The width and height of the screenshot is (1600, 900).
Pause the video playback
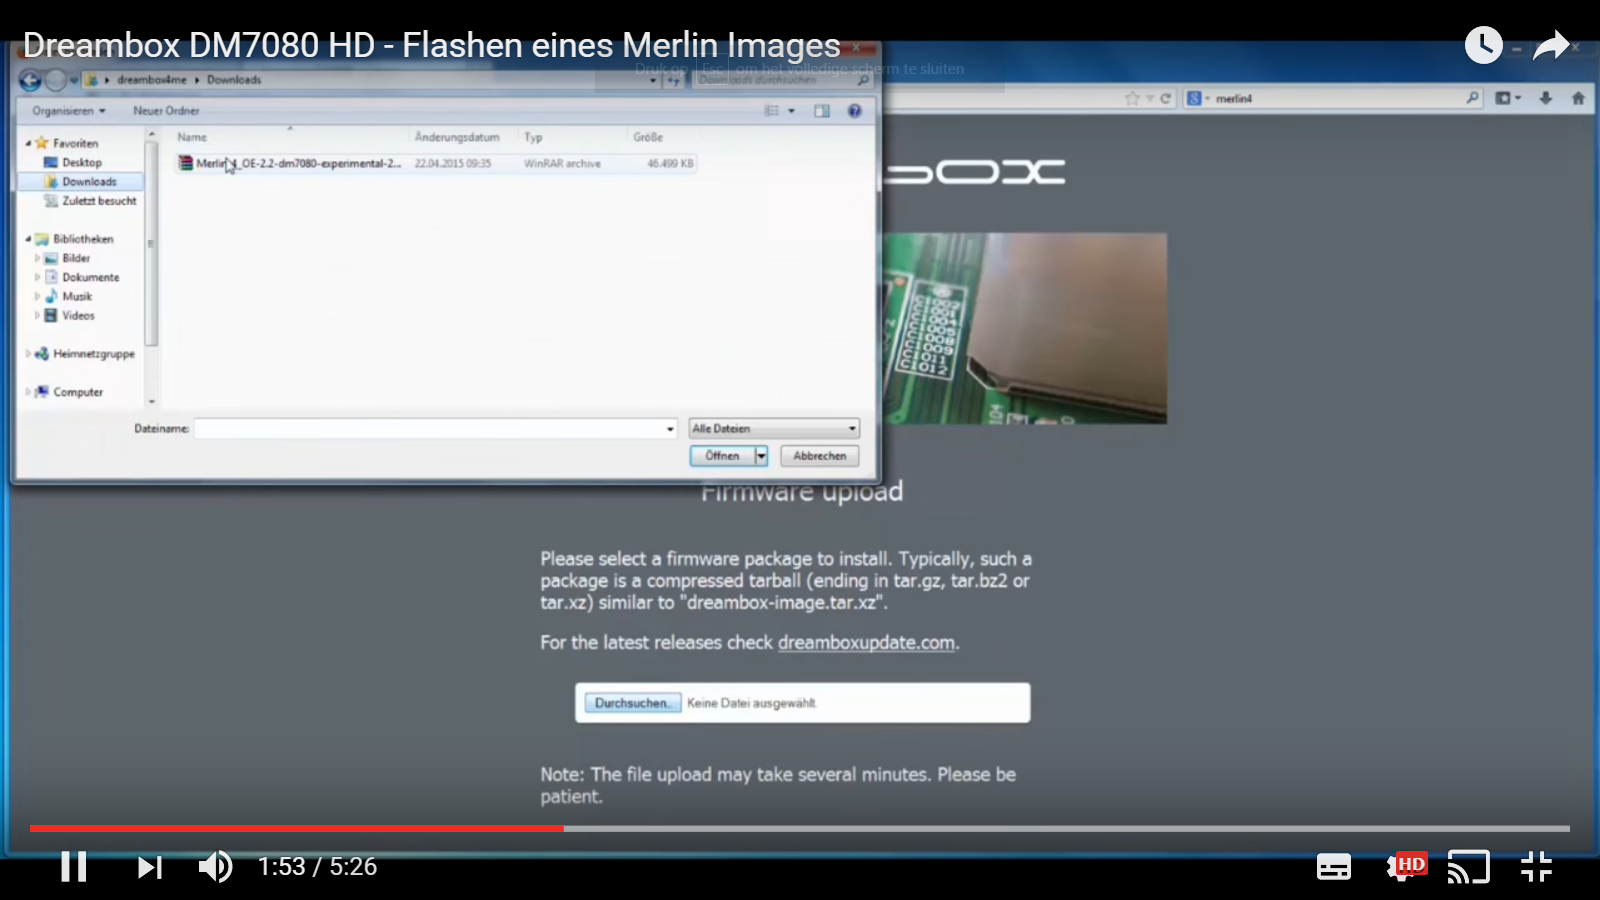click(74, 866)
